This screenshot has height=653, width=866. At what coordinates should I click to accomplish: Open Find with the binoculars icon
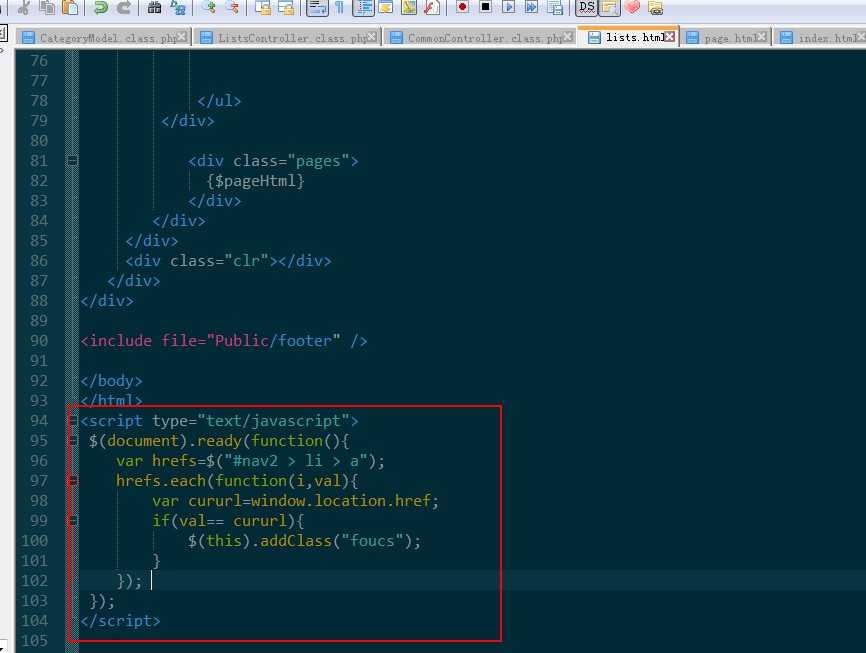(154, 8)
